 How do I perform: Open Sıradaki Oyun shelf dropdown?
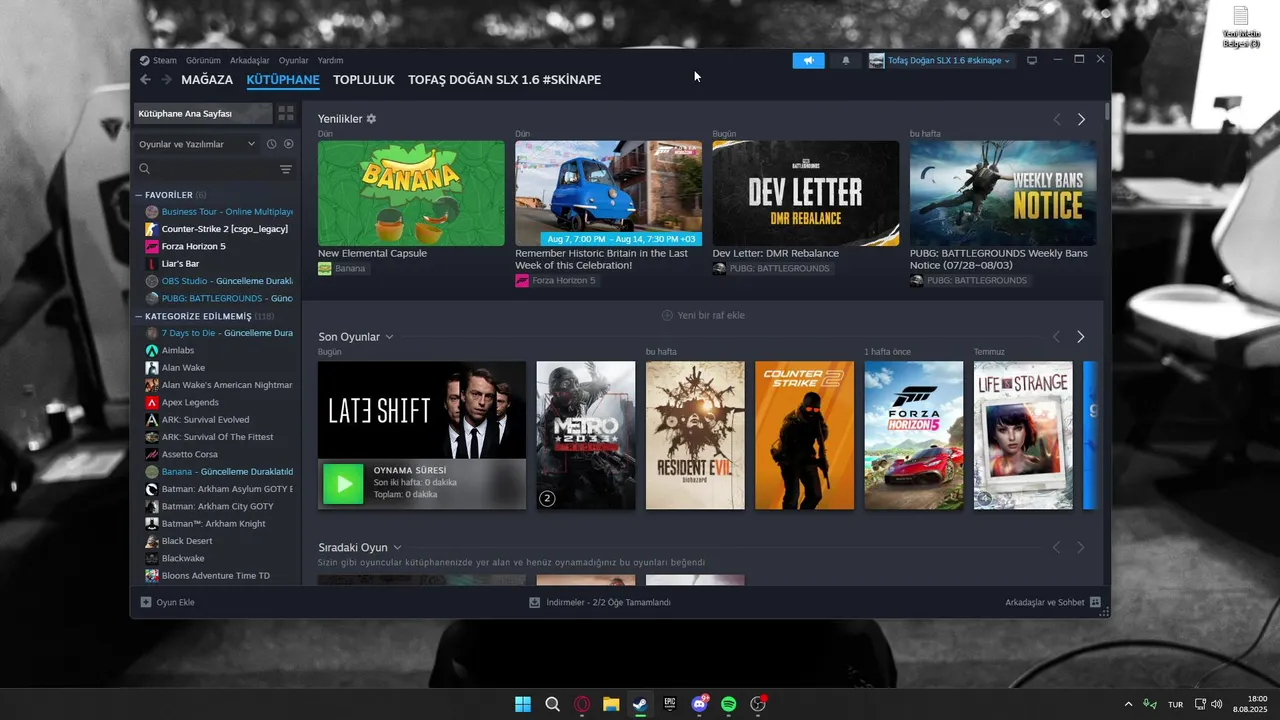[397, 548]
